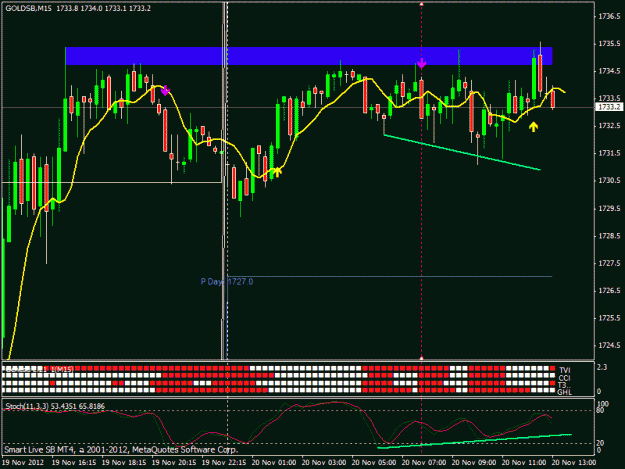This screenshot has height=469, width=625.
Task: Click the 20 Nov 03:00 time label
Action: 324,463
